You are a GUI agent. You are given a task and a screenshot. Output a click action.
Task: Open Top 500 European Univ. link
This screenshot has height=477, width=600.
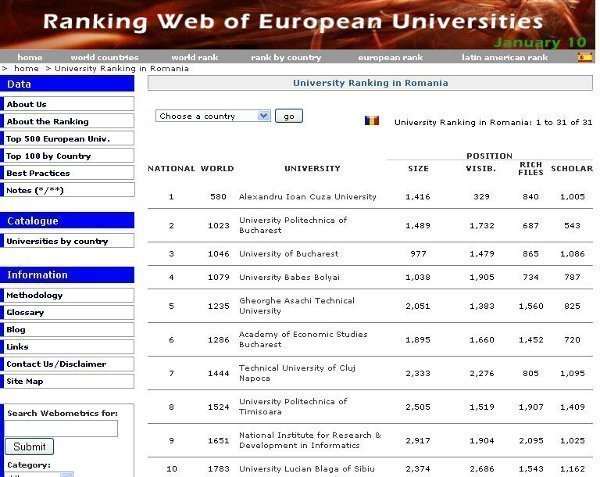pyautogui.click(x=69, y=138)
